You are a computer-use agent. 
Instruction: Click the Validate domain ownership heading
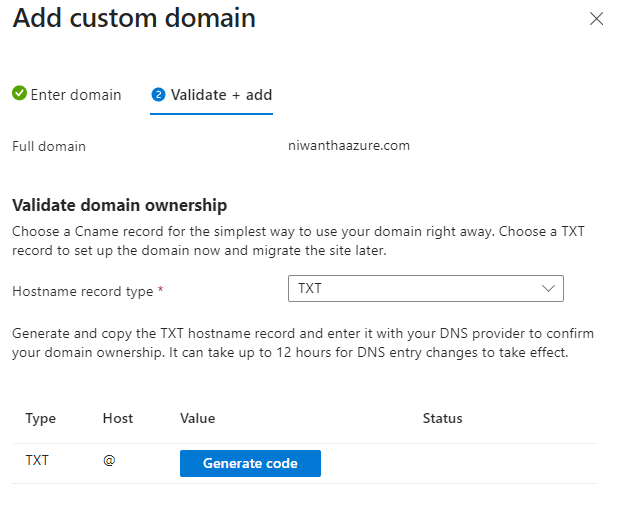point(119,206)
